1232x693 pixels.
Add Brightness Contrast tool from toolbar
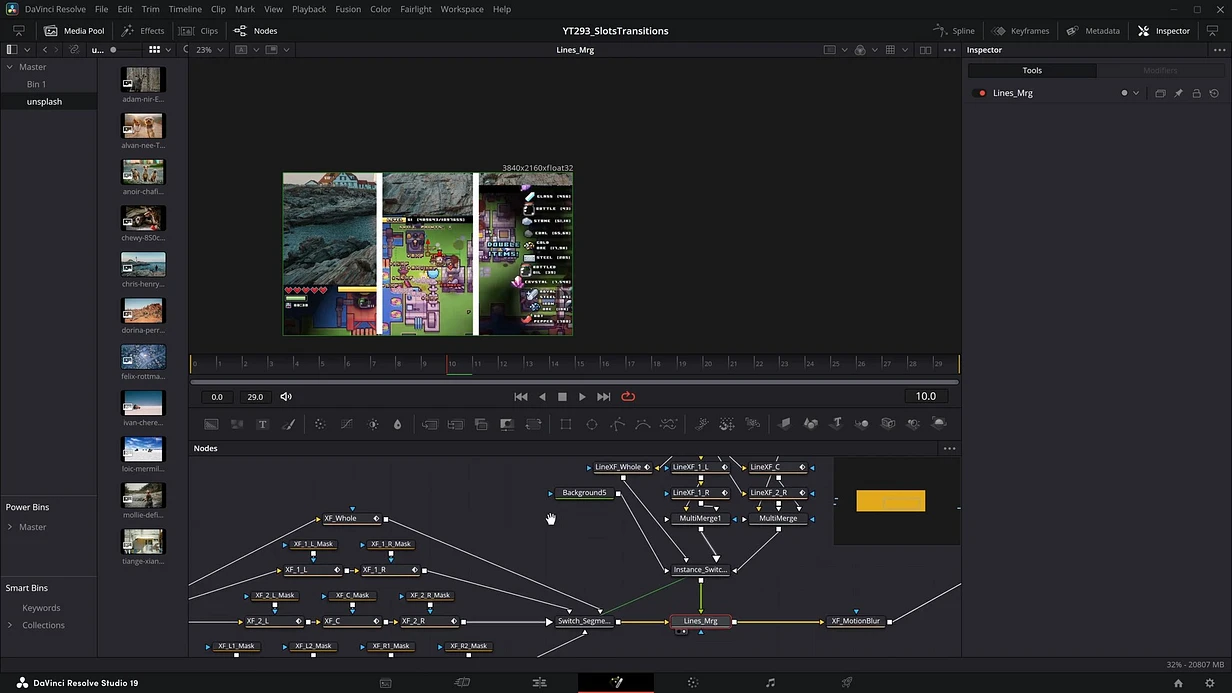(373, 424)
